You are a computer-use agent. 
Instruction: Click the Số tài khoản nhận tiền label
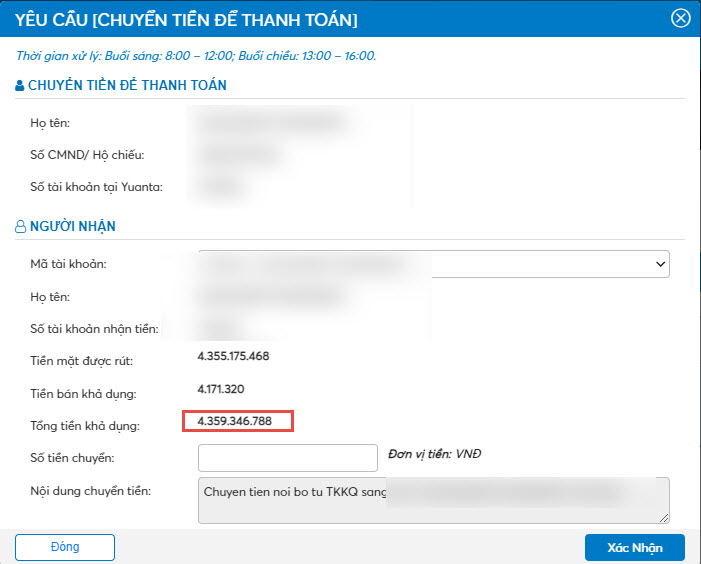94,329
